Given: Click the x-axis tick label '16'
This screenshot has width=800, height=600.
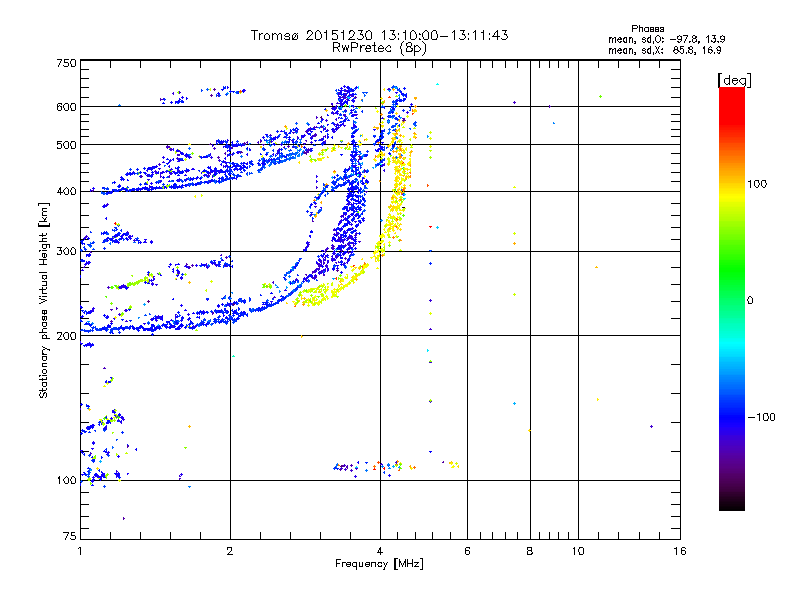Looking at the screenshot, I should pos(680,551).
